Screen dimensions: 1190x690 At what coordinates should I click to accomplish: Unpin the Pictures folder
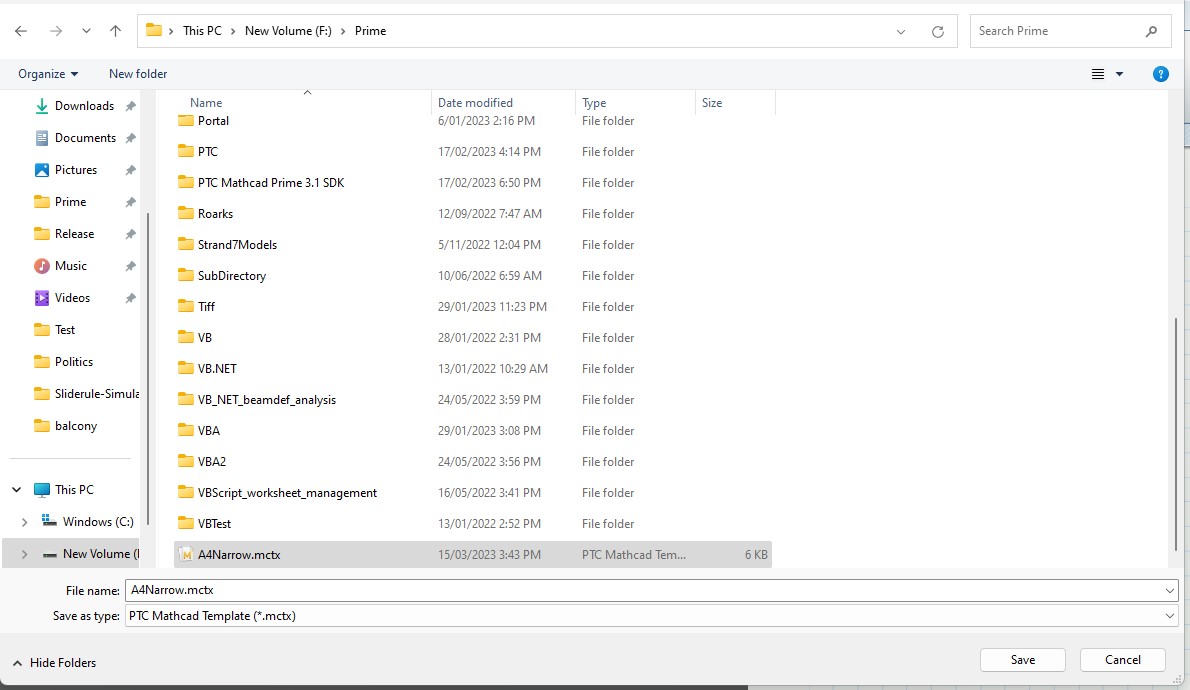129,169
